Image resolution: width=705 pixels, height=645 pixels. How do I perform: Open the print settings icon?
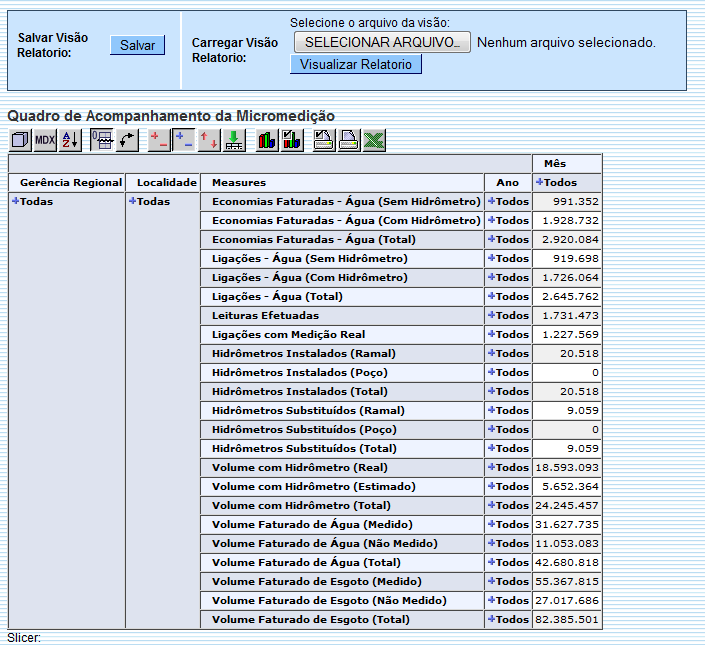[324, 140]
